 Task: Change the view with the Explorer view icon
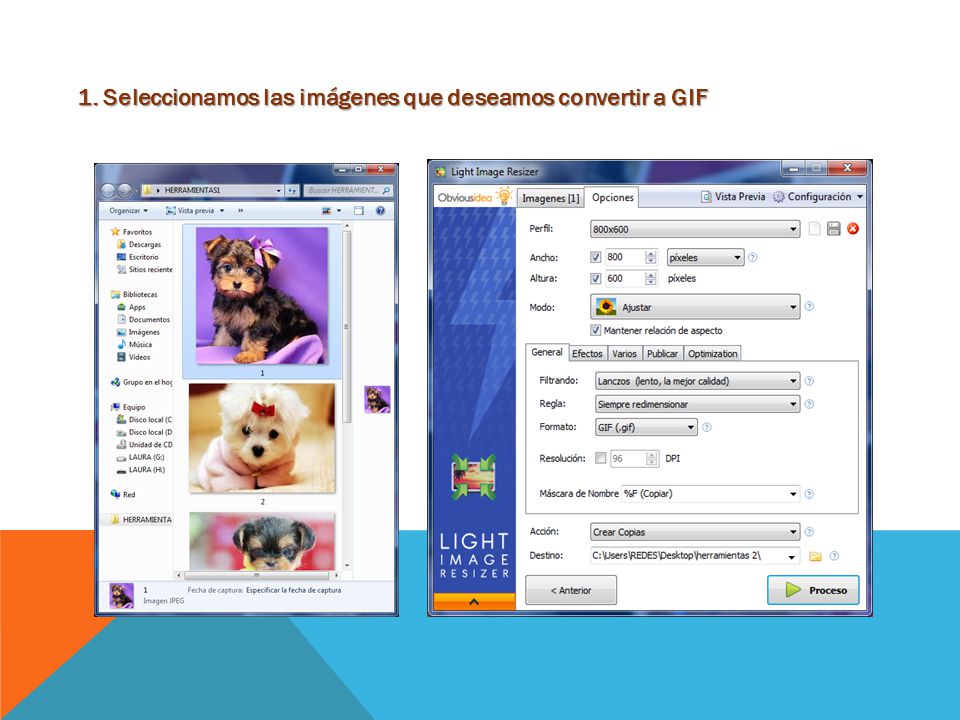coord(327,211)
